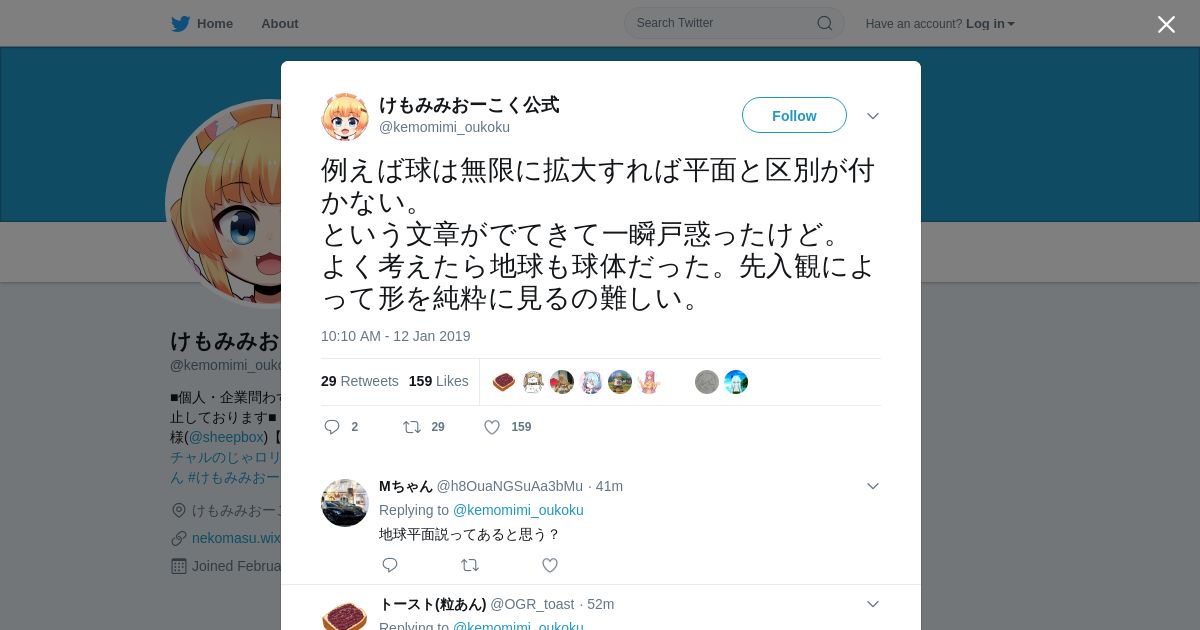Click the Twitter bird Home icon

pyautogui.click(x=180, y=23)
